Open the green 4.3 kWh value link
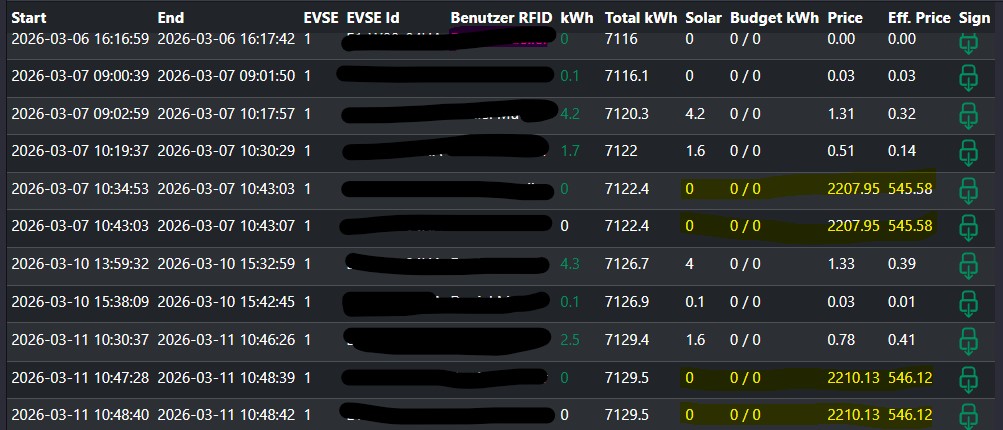The image size is (1003, 430). click(570, 265)
